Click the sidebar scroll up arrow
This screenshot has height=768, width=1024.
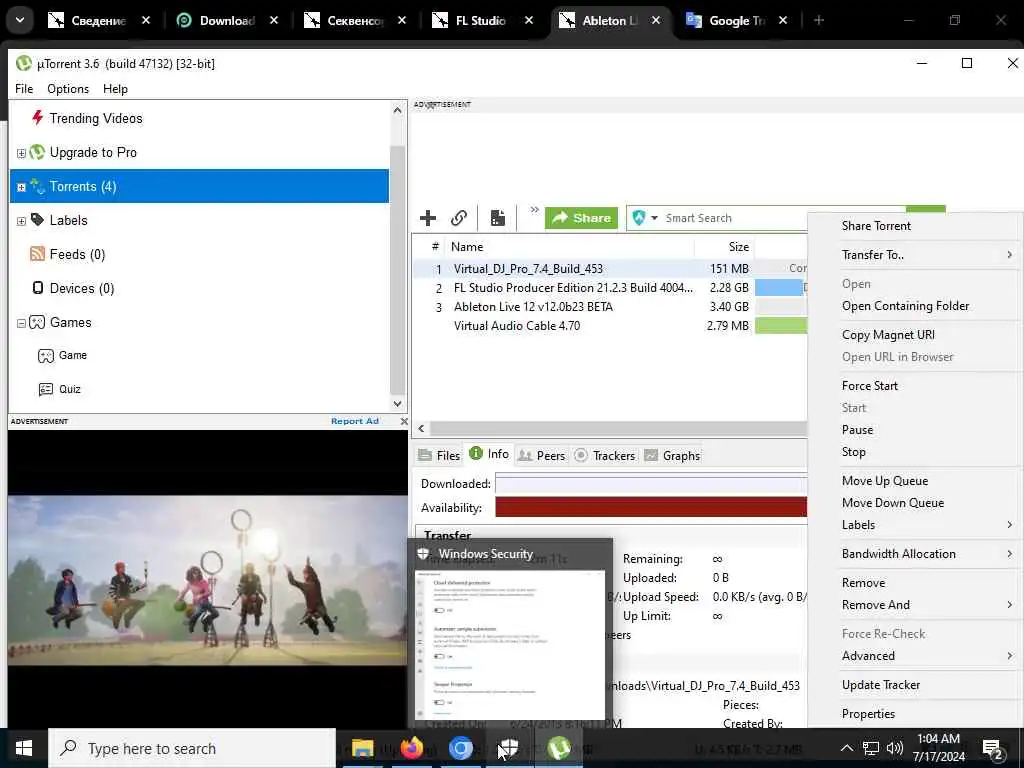point(398,110)
